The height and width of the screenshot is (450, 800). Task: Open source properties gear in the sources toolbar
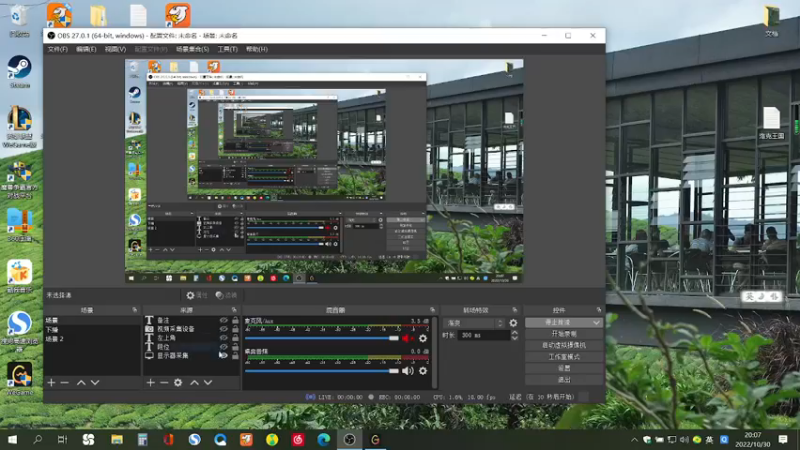click(178, 382)
